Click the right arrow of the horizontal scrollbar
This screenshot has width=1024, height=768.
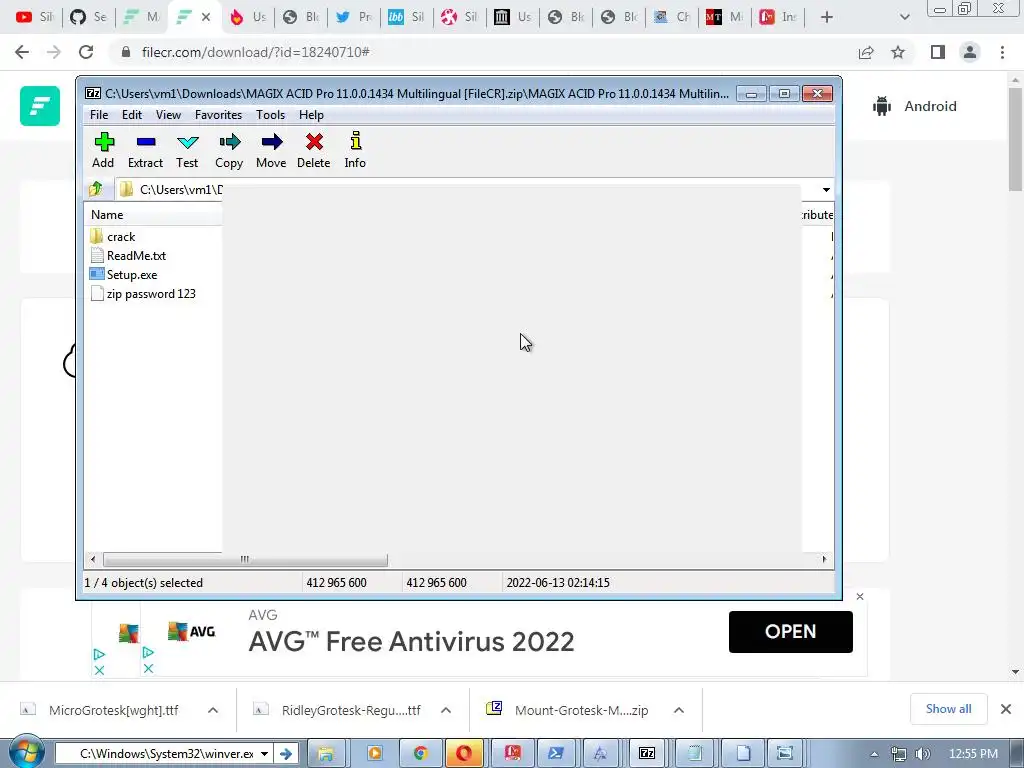pos(824,560)
